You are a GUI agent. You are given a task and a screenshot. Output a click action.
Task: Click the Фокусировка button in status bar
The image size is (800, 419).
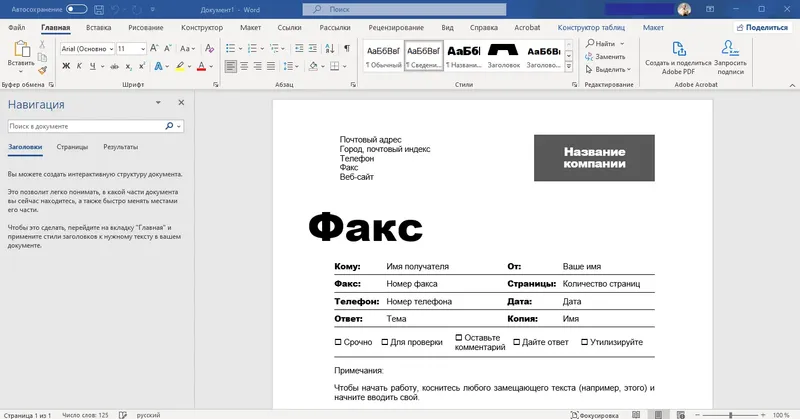click(x=594, y=415)
